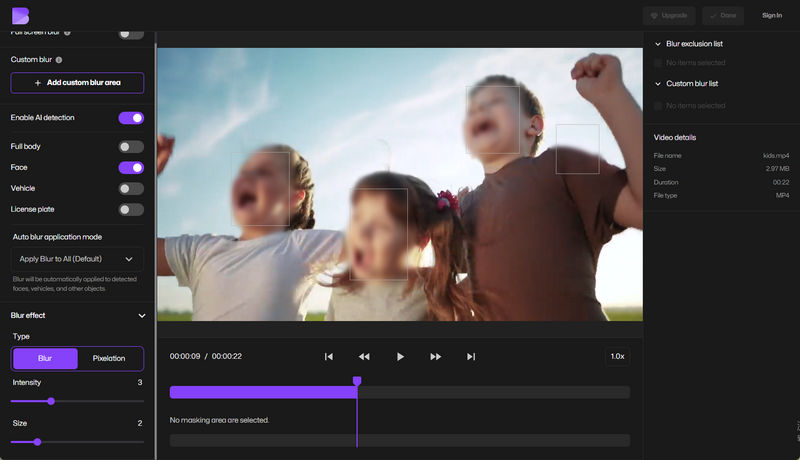Click the Video details heading

(x=674, y=138)
